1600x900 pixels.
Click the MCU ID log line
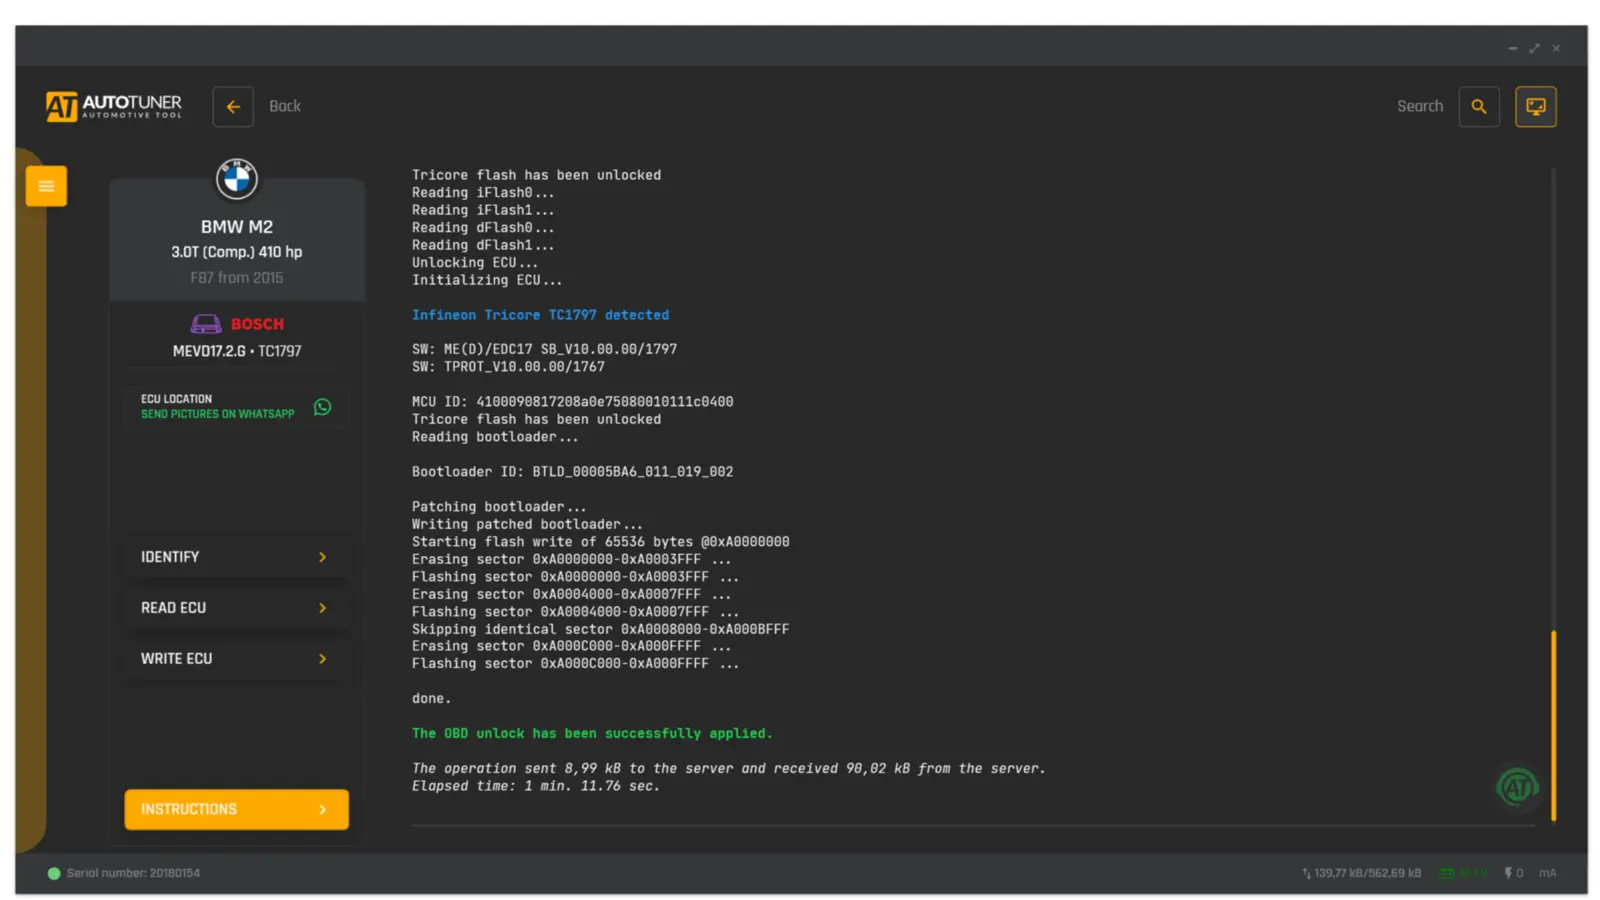[573, 402]
